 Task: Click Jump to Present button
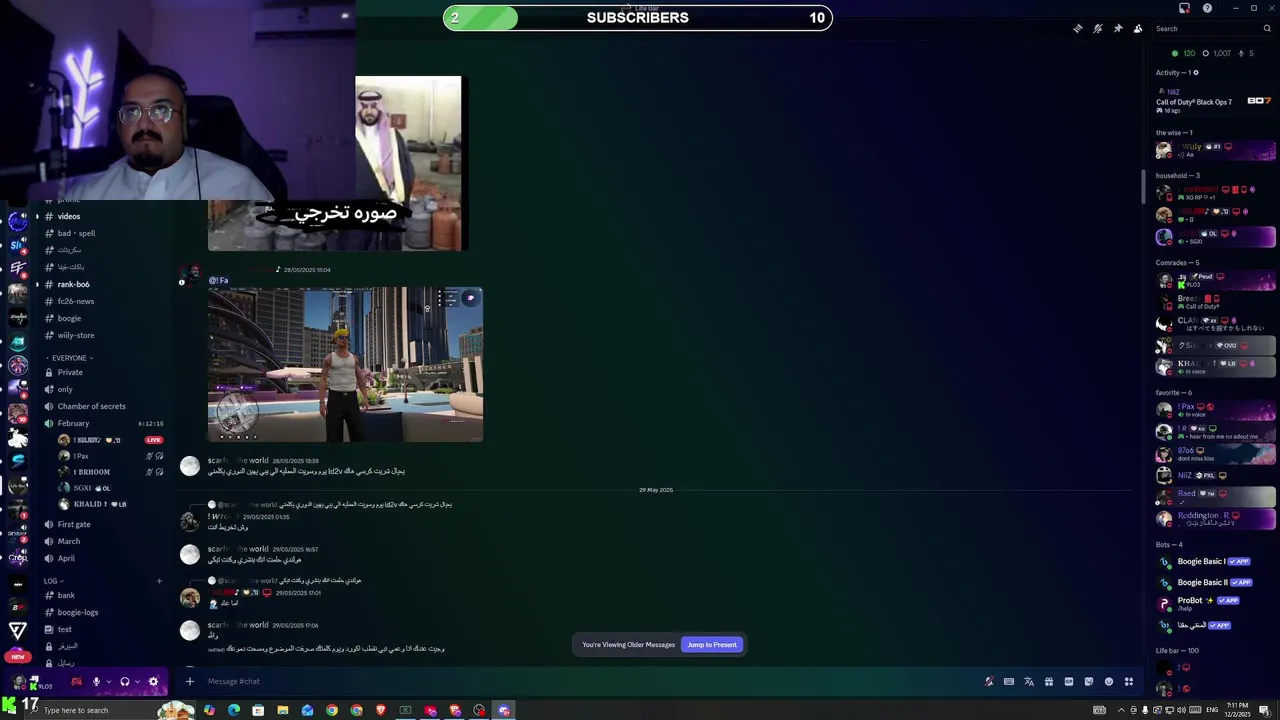(712, 645)
